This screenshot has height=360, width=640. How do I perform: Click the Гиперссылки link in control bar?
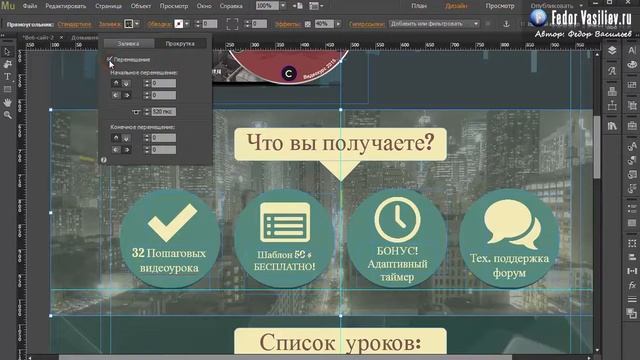click(x=367, y=24)
